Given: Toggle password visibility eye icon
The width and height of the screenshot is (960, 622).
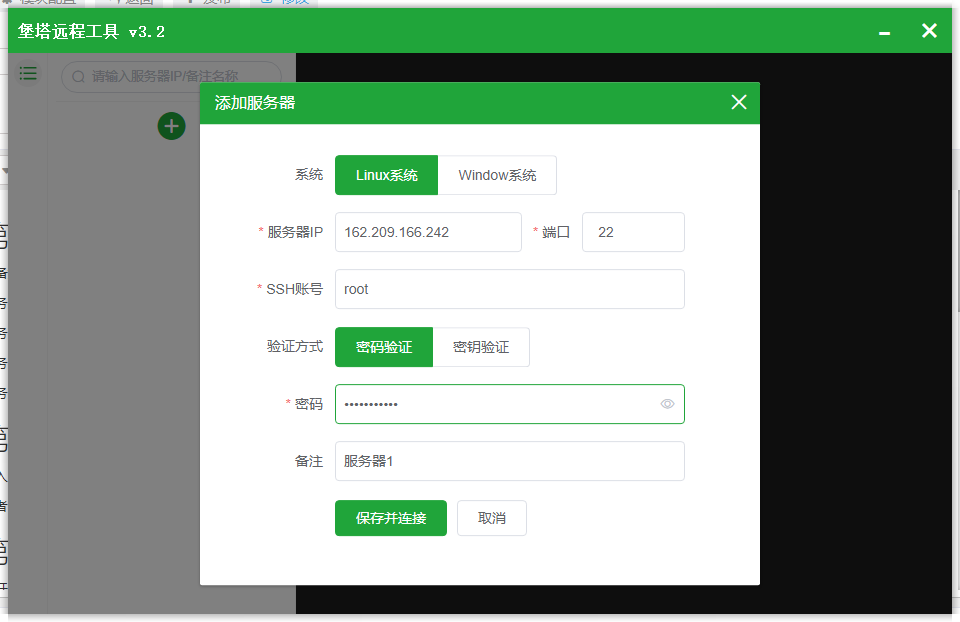Looking at the screenshot, I should [667, 404].
